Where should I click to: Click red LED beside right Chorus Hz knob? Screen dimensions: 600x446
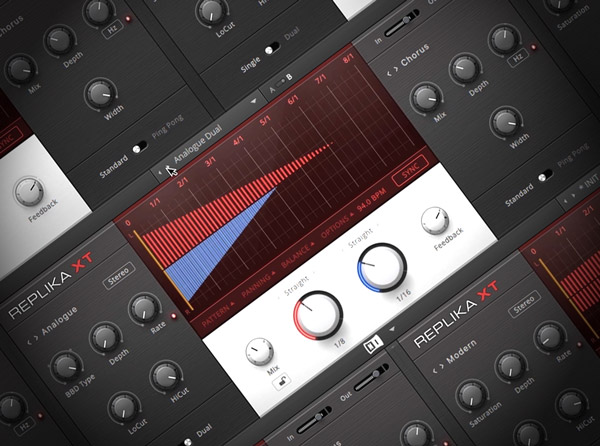533,47
